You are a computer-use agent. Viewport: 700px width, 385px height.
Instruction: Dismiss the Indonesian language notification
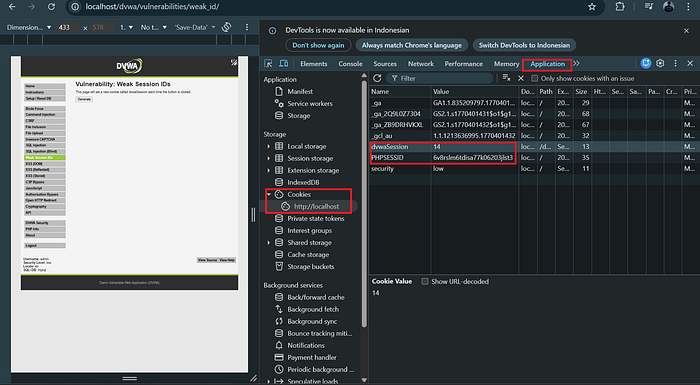[x=687, y=31]
